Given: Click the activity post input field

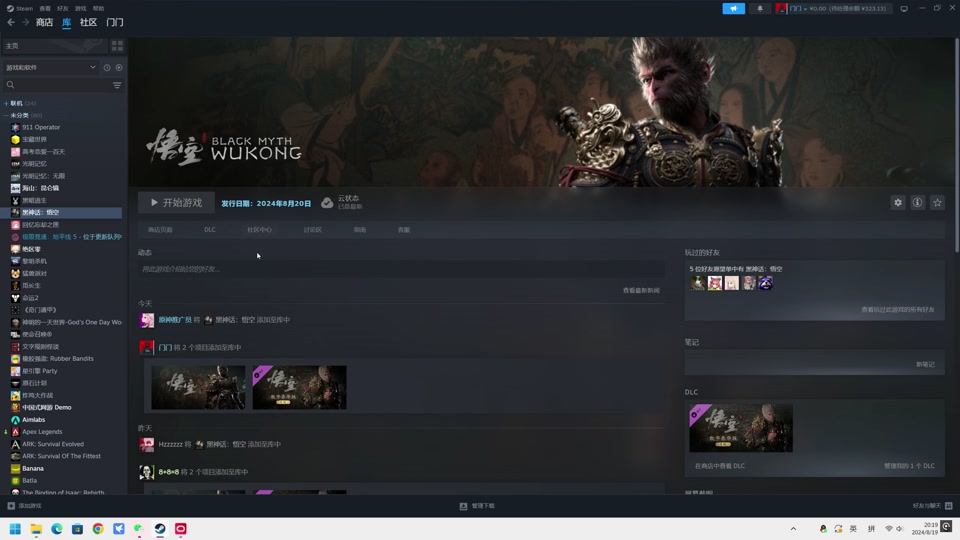Looking at the screenshot, I should click(401, 269).
